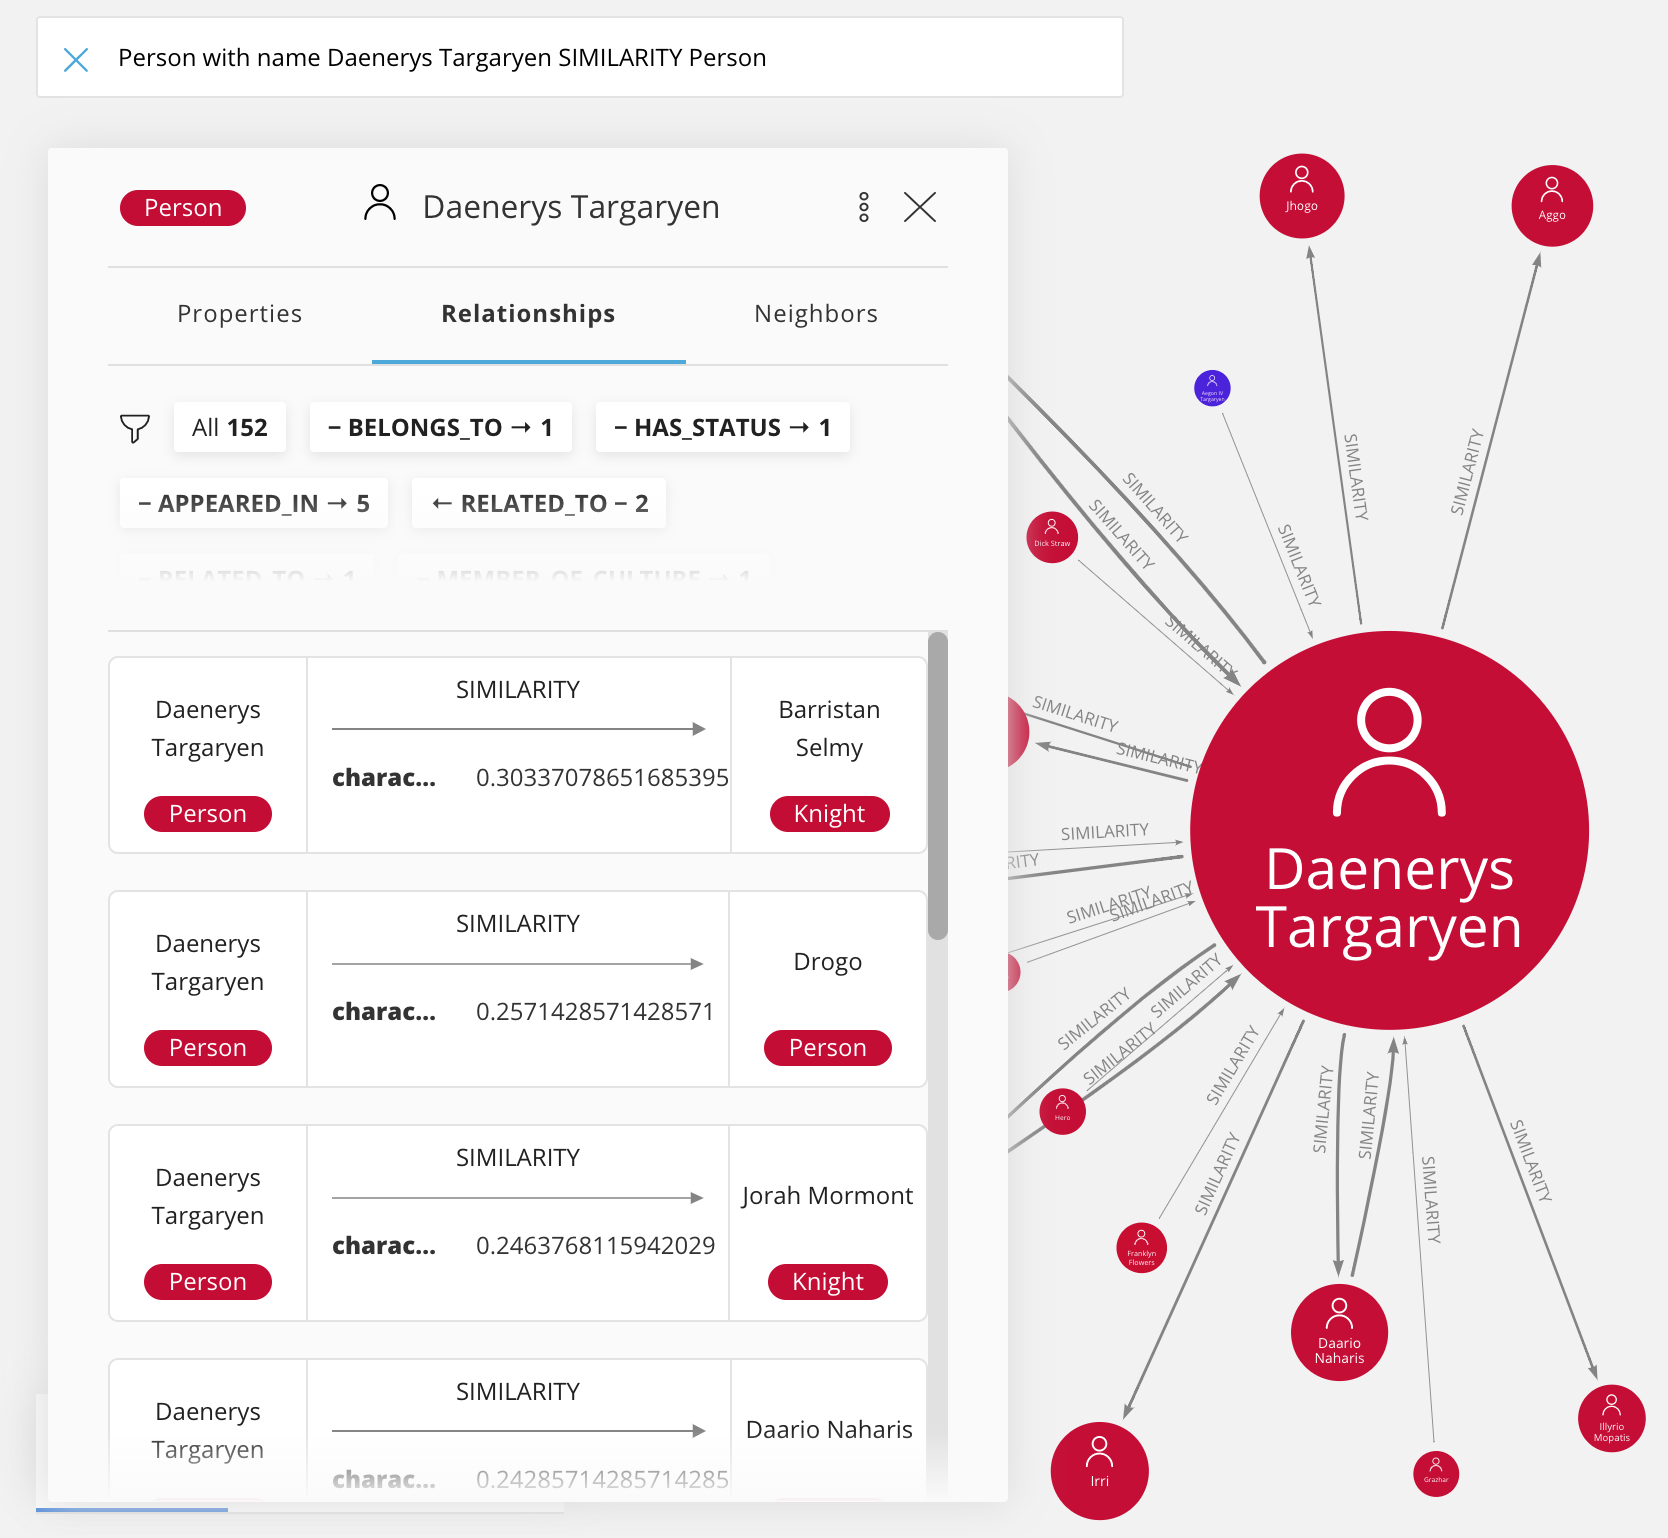Filter by HAS_STATUS relationships
Image resolution: width=1668 pixels, height=1538 pixels.
tap(723, 428)
